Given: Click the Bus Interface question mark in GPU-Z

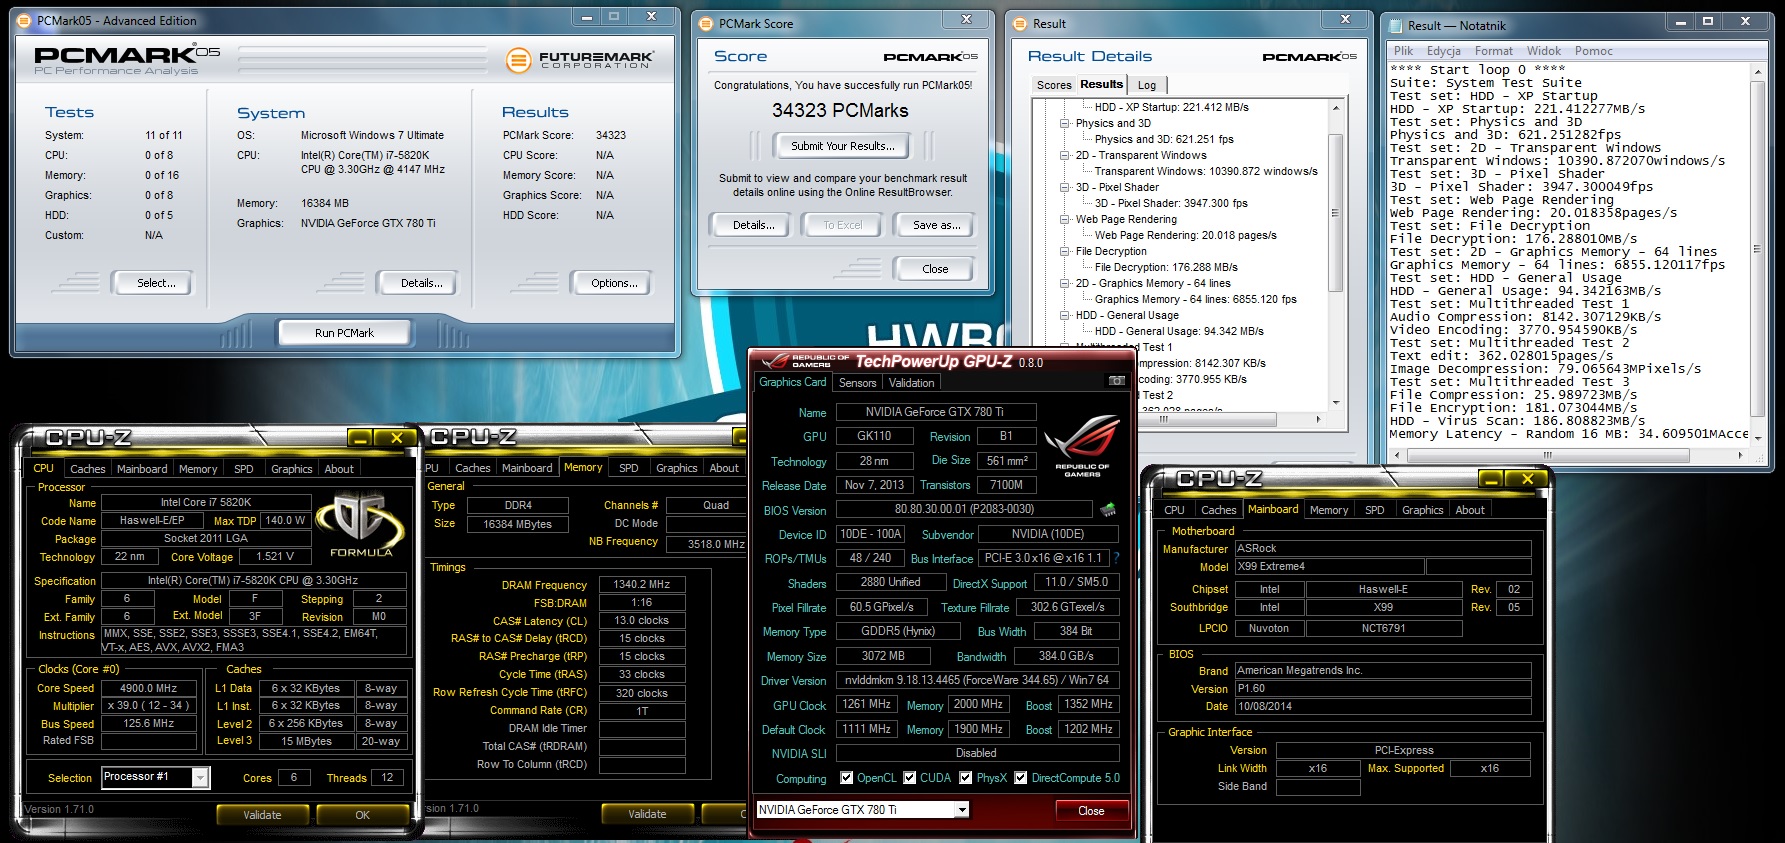Looking at the screenshot, I should pos(1116,558).
